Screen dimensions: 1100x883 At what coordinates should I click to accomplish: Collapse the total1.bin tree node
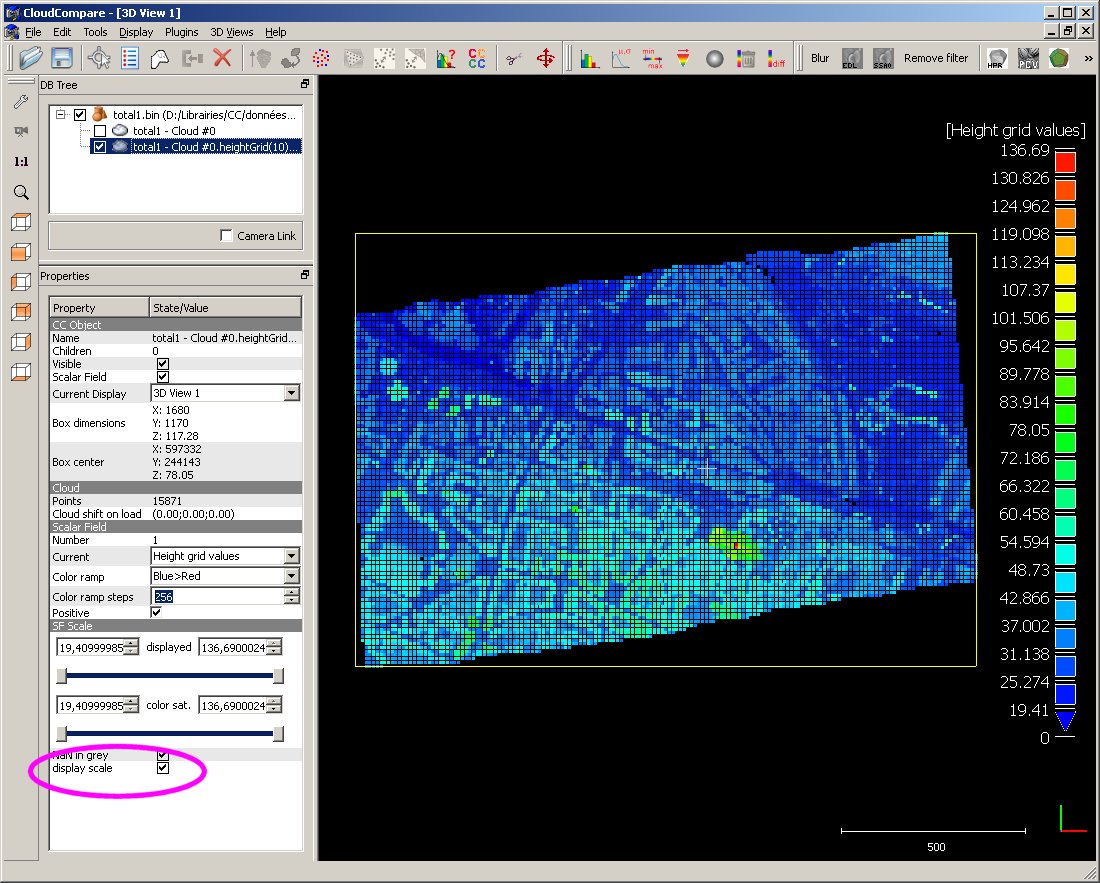click(61, 115)
